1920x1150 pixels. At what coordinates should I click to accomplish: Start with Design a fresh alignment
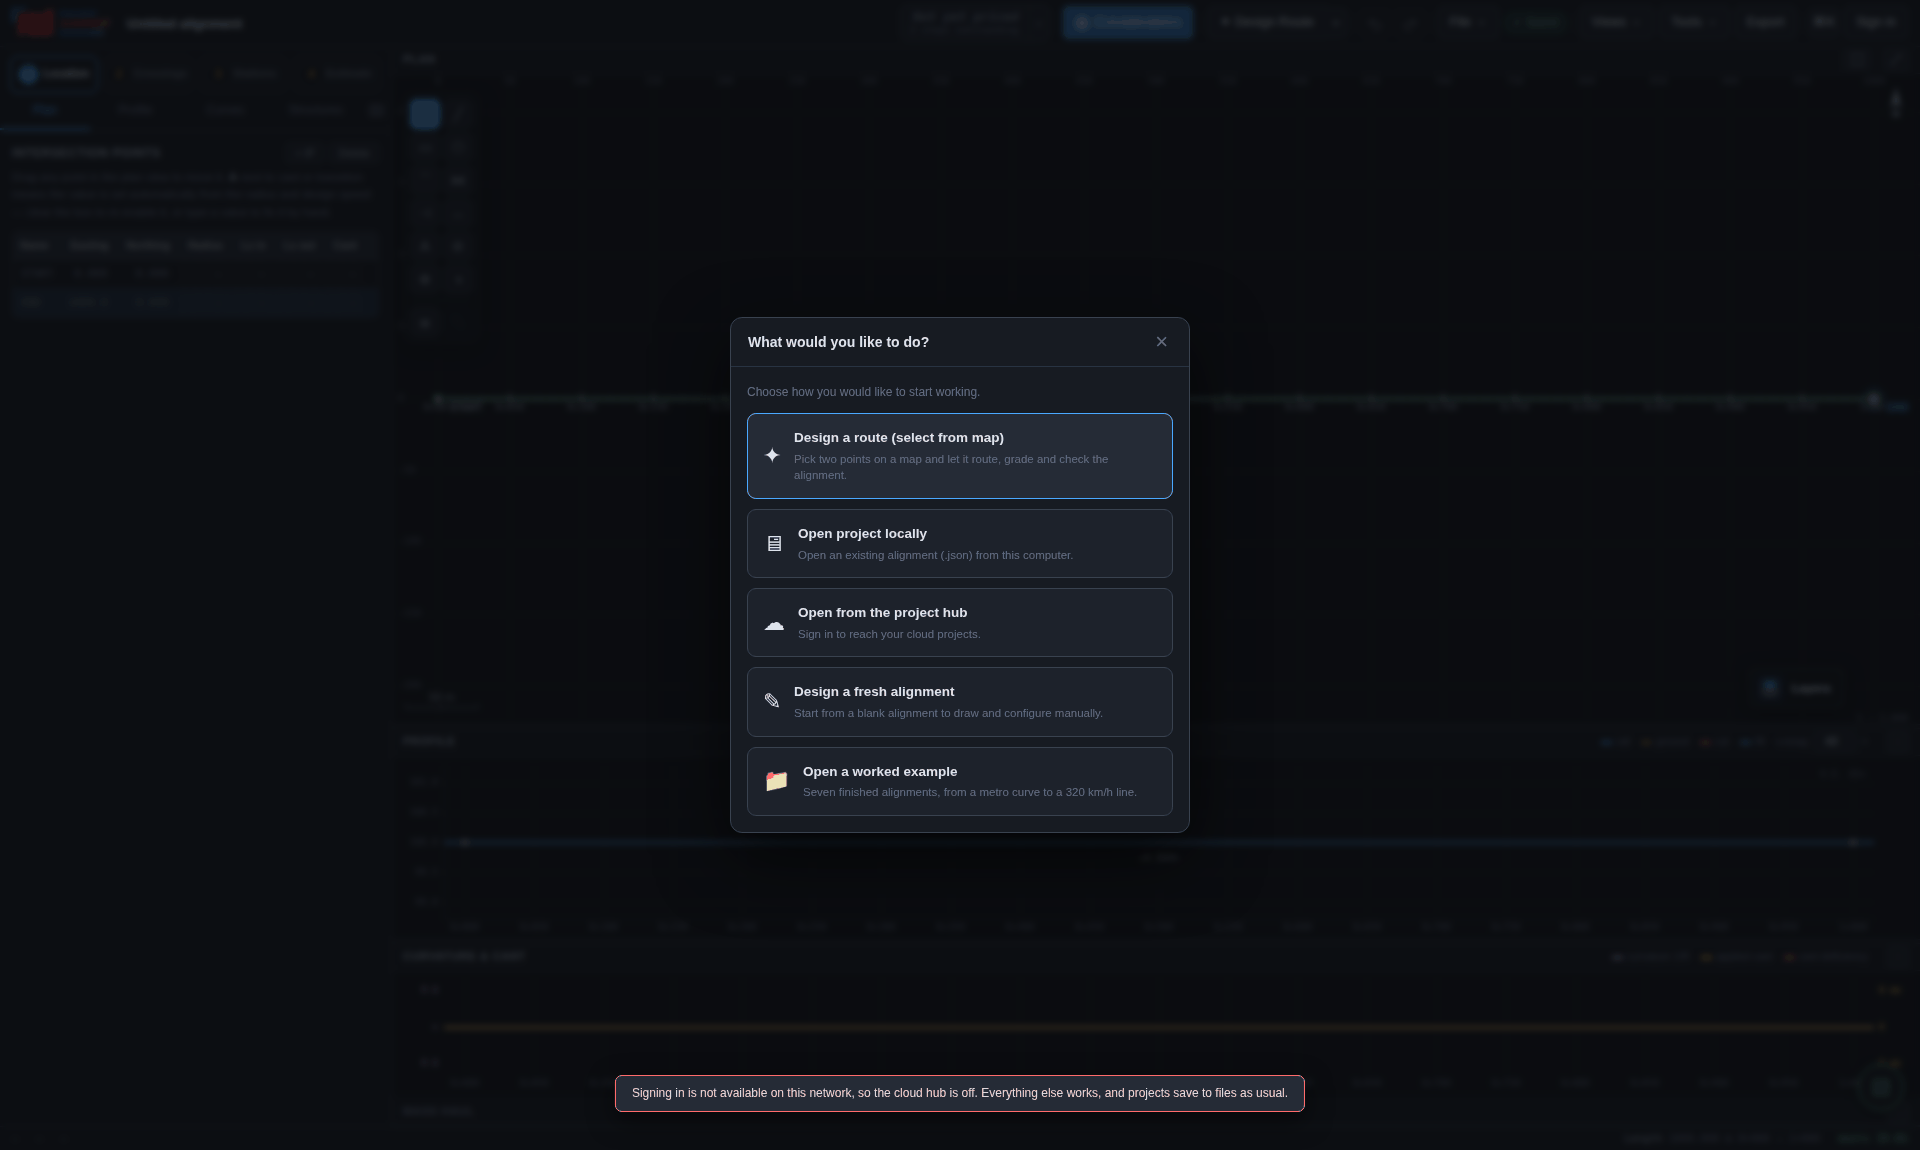(x=960, y=702)
